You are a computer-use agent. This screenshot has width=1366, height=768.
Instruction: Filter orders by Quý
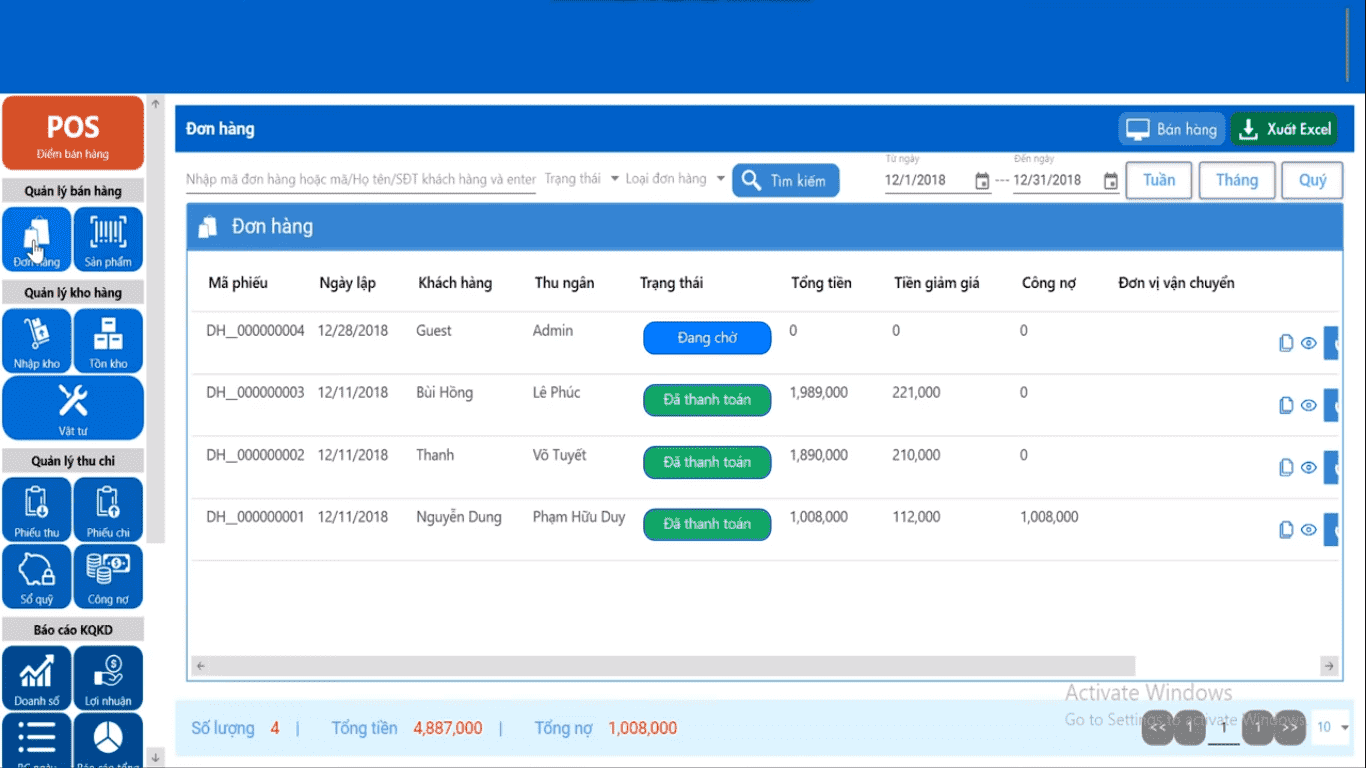click(x=1312, y=180)
